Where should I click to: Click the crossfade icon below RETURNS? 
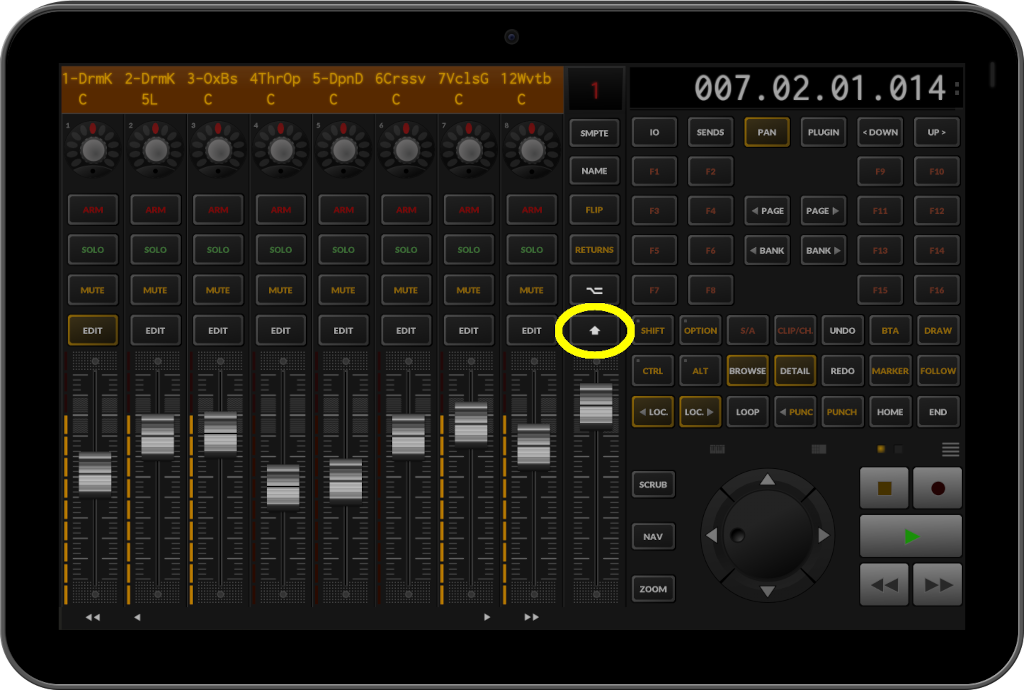594,290
